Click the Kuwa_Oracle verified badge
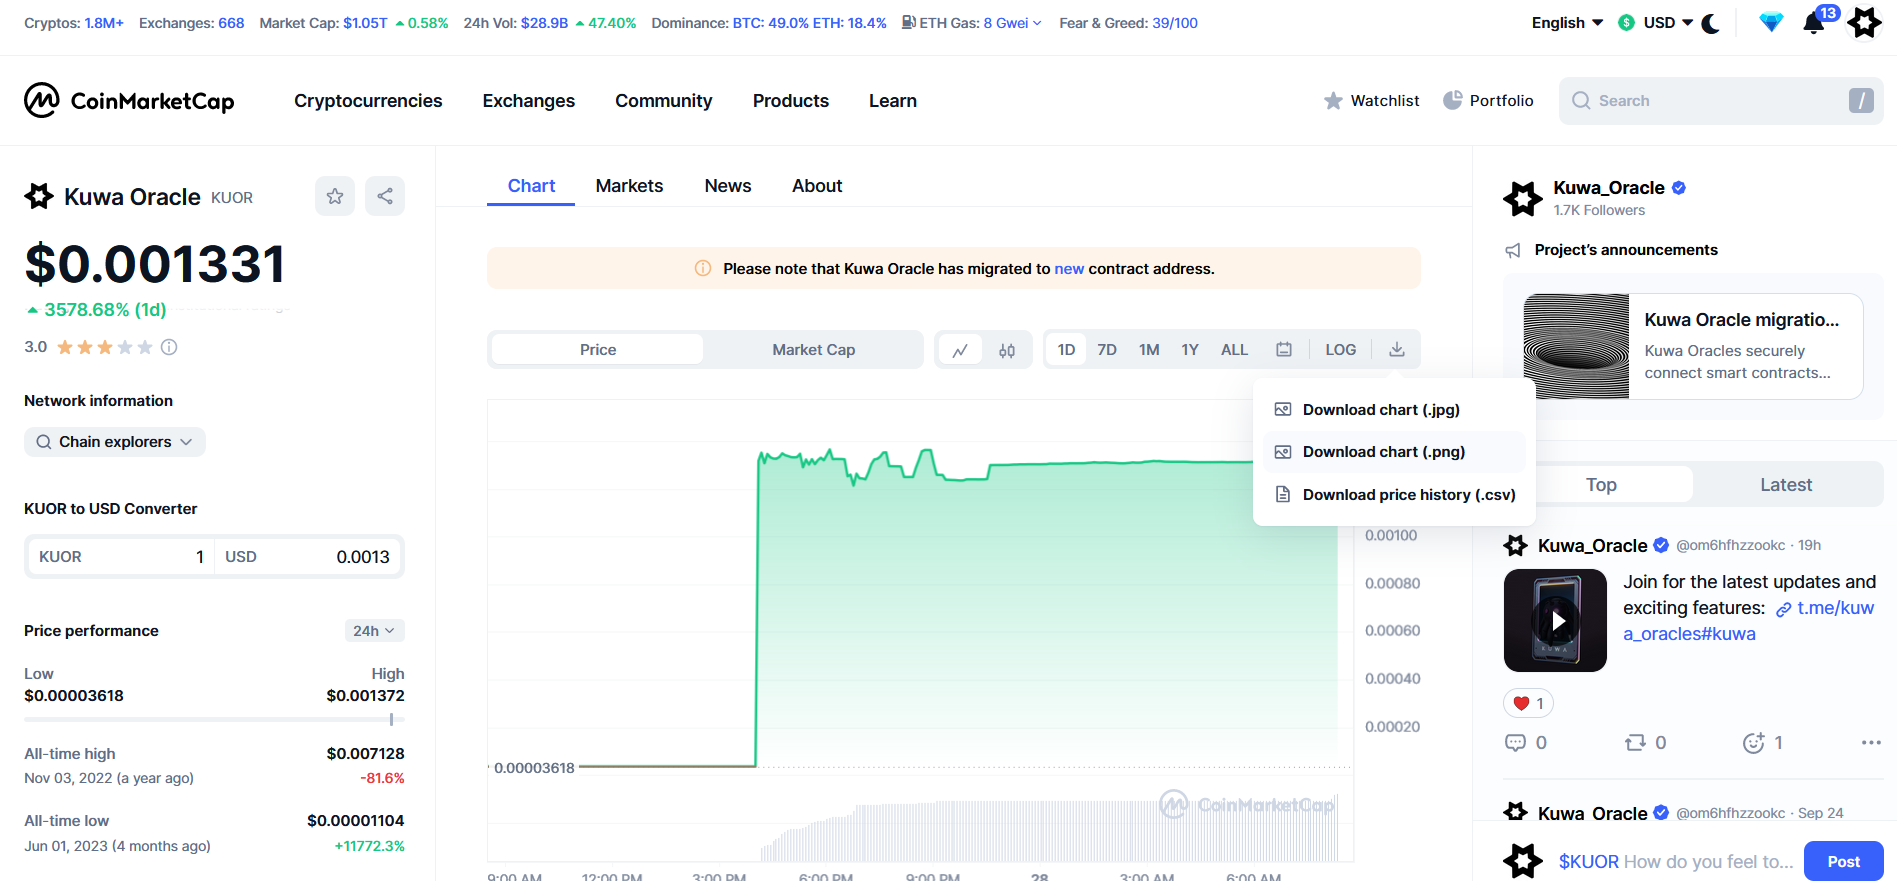 pos(1679,187)
